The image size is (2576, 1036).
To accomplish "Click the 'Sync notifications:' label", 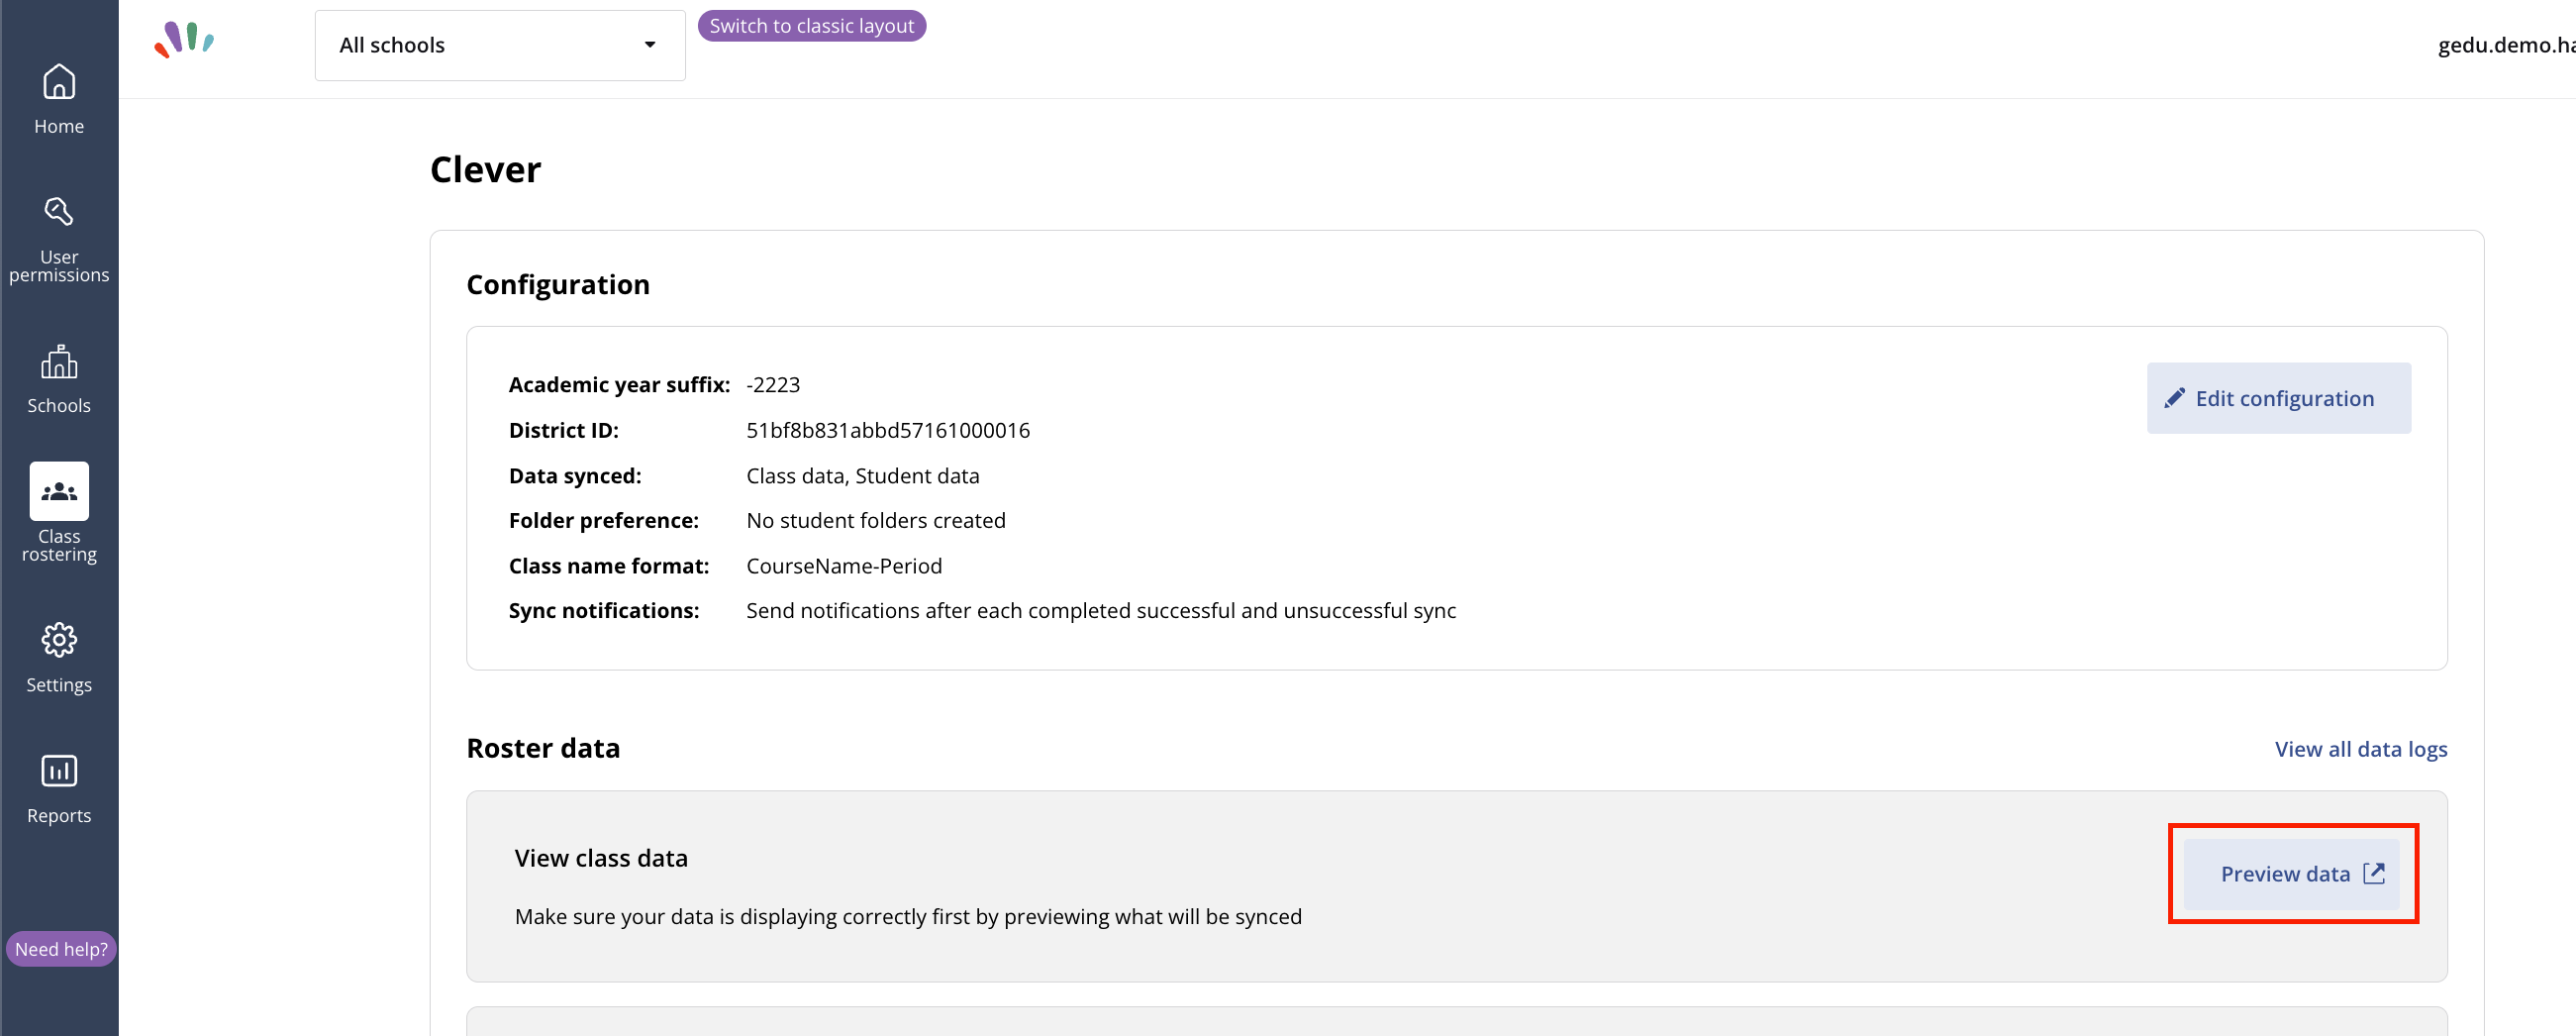I will [x=604, y=611].
